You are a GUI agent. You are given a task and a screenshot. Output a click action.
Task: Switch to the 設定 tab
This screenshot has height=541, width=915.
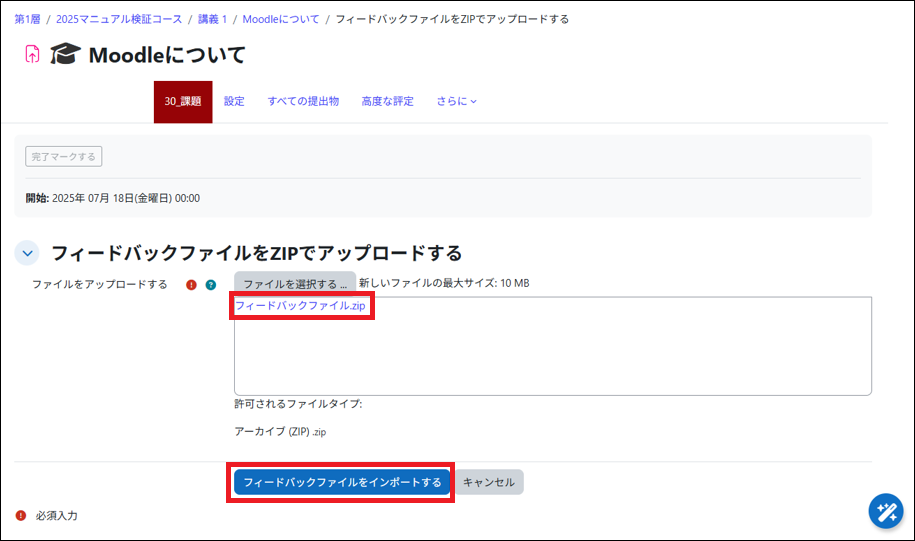click(234, 102)
